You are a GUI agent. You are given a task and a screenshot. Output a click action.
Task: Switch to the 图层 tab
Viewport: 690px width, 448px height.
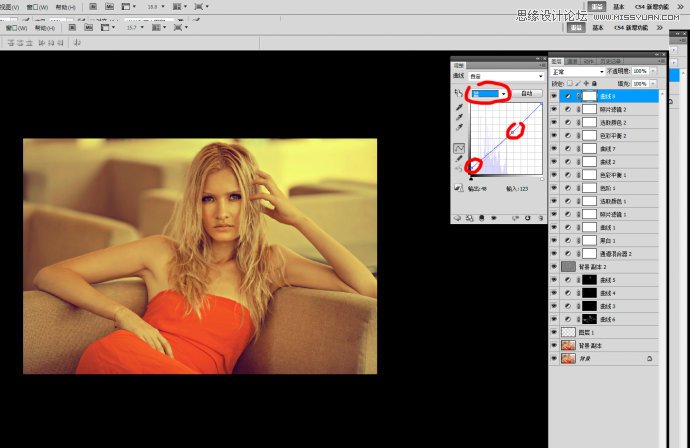click(556, 61)
